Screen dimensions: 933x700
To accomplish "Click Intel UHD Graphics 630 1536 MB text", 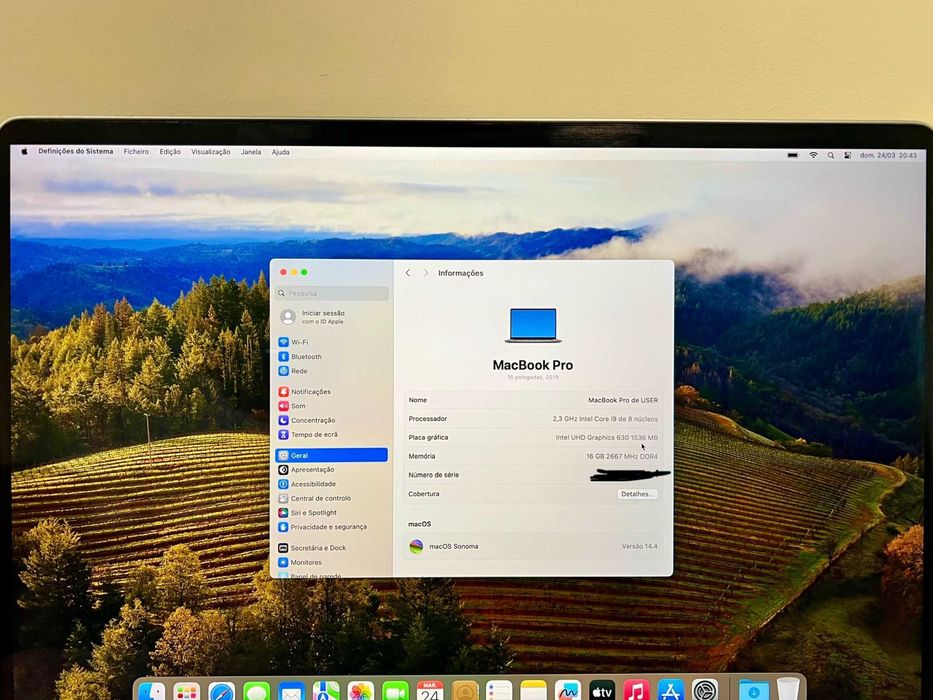I will point(606,438).
